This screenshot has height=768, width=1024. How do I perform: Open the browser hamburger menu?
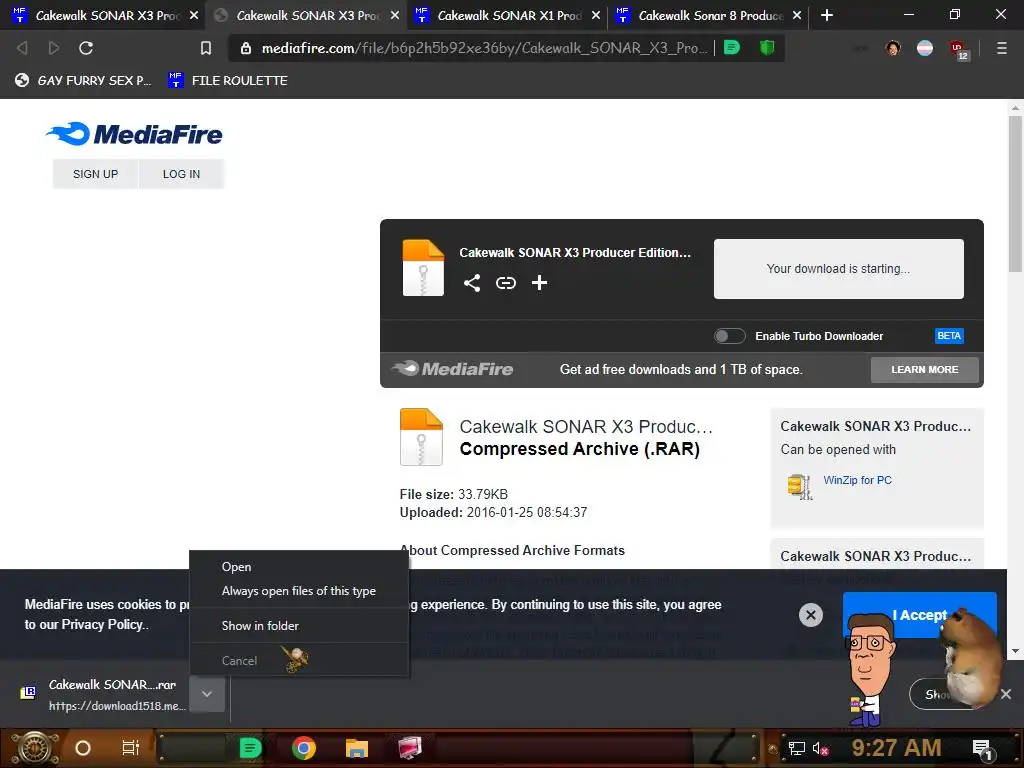[x=1001, y=48]
